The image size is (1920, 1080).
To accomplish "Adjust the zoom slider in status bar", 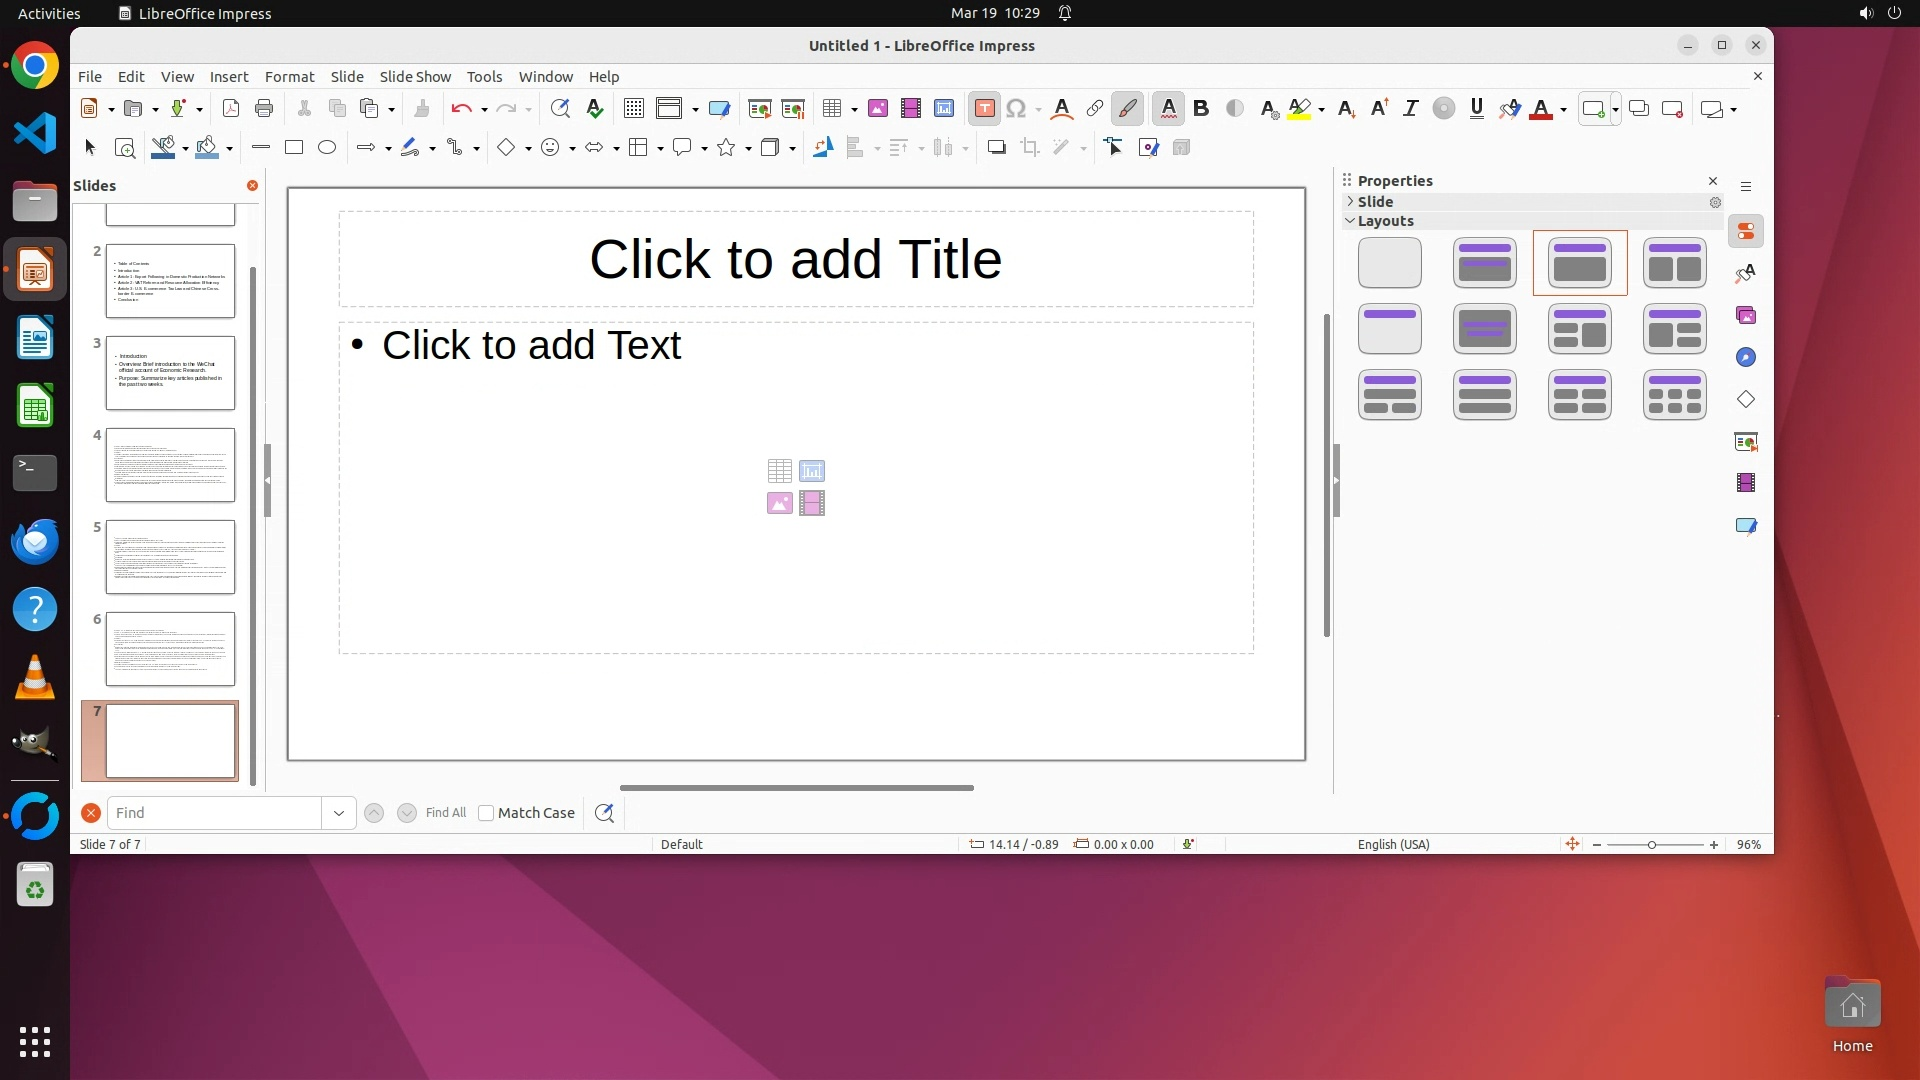I will pos(1652,845).
